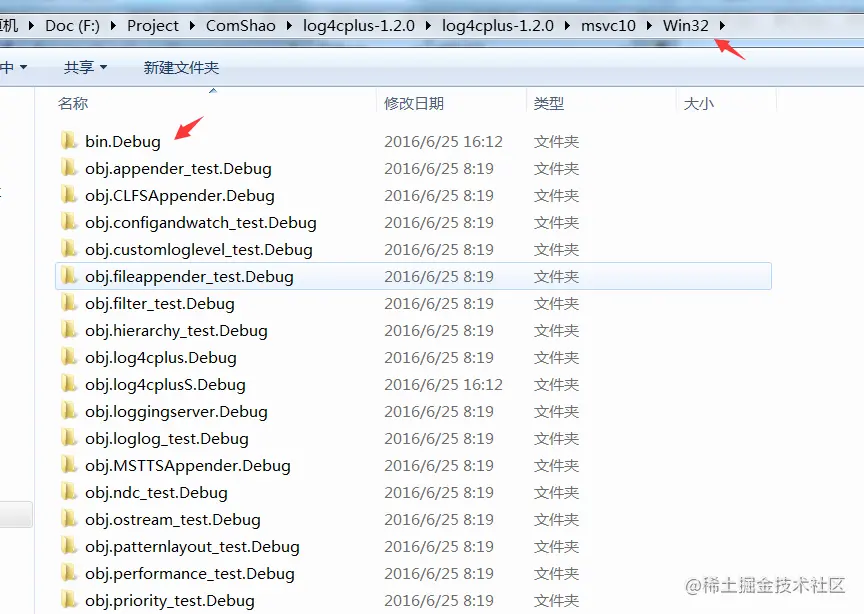
Task: Expand arrow after Win32 breadcrumb
Action: coord(722,25)
